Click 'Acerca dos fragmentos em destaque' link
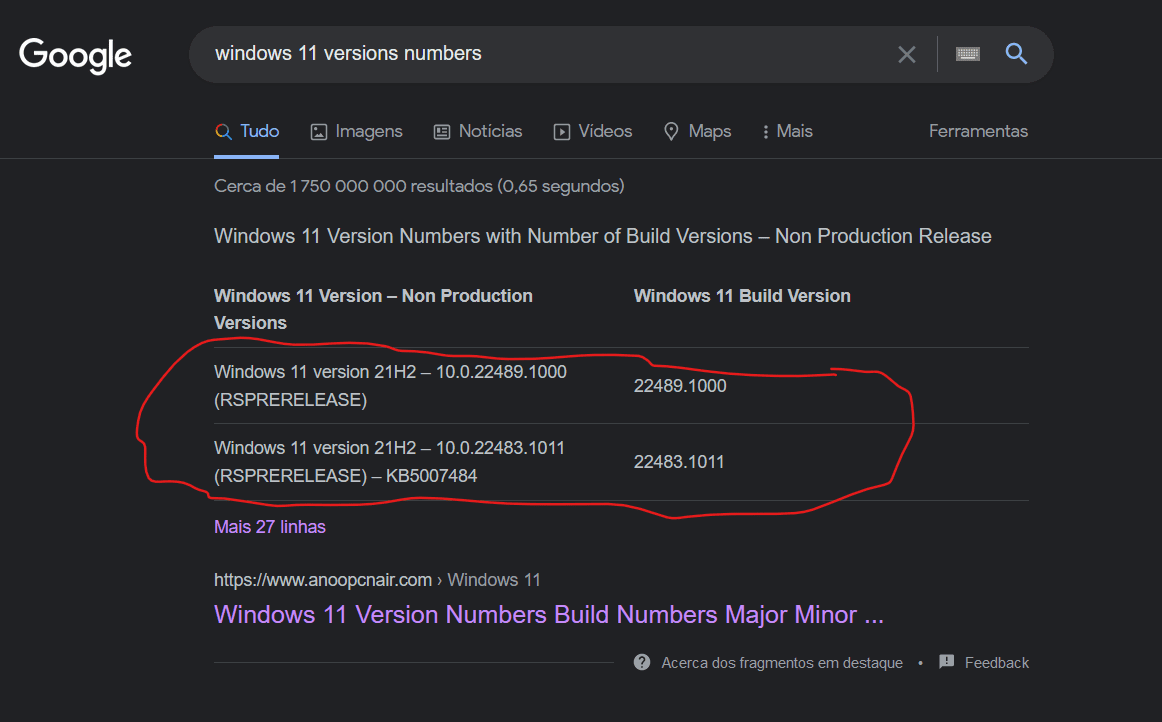The width and height of the screenshot is (1162, 722). pos(782,663)
